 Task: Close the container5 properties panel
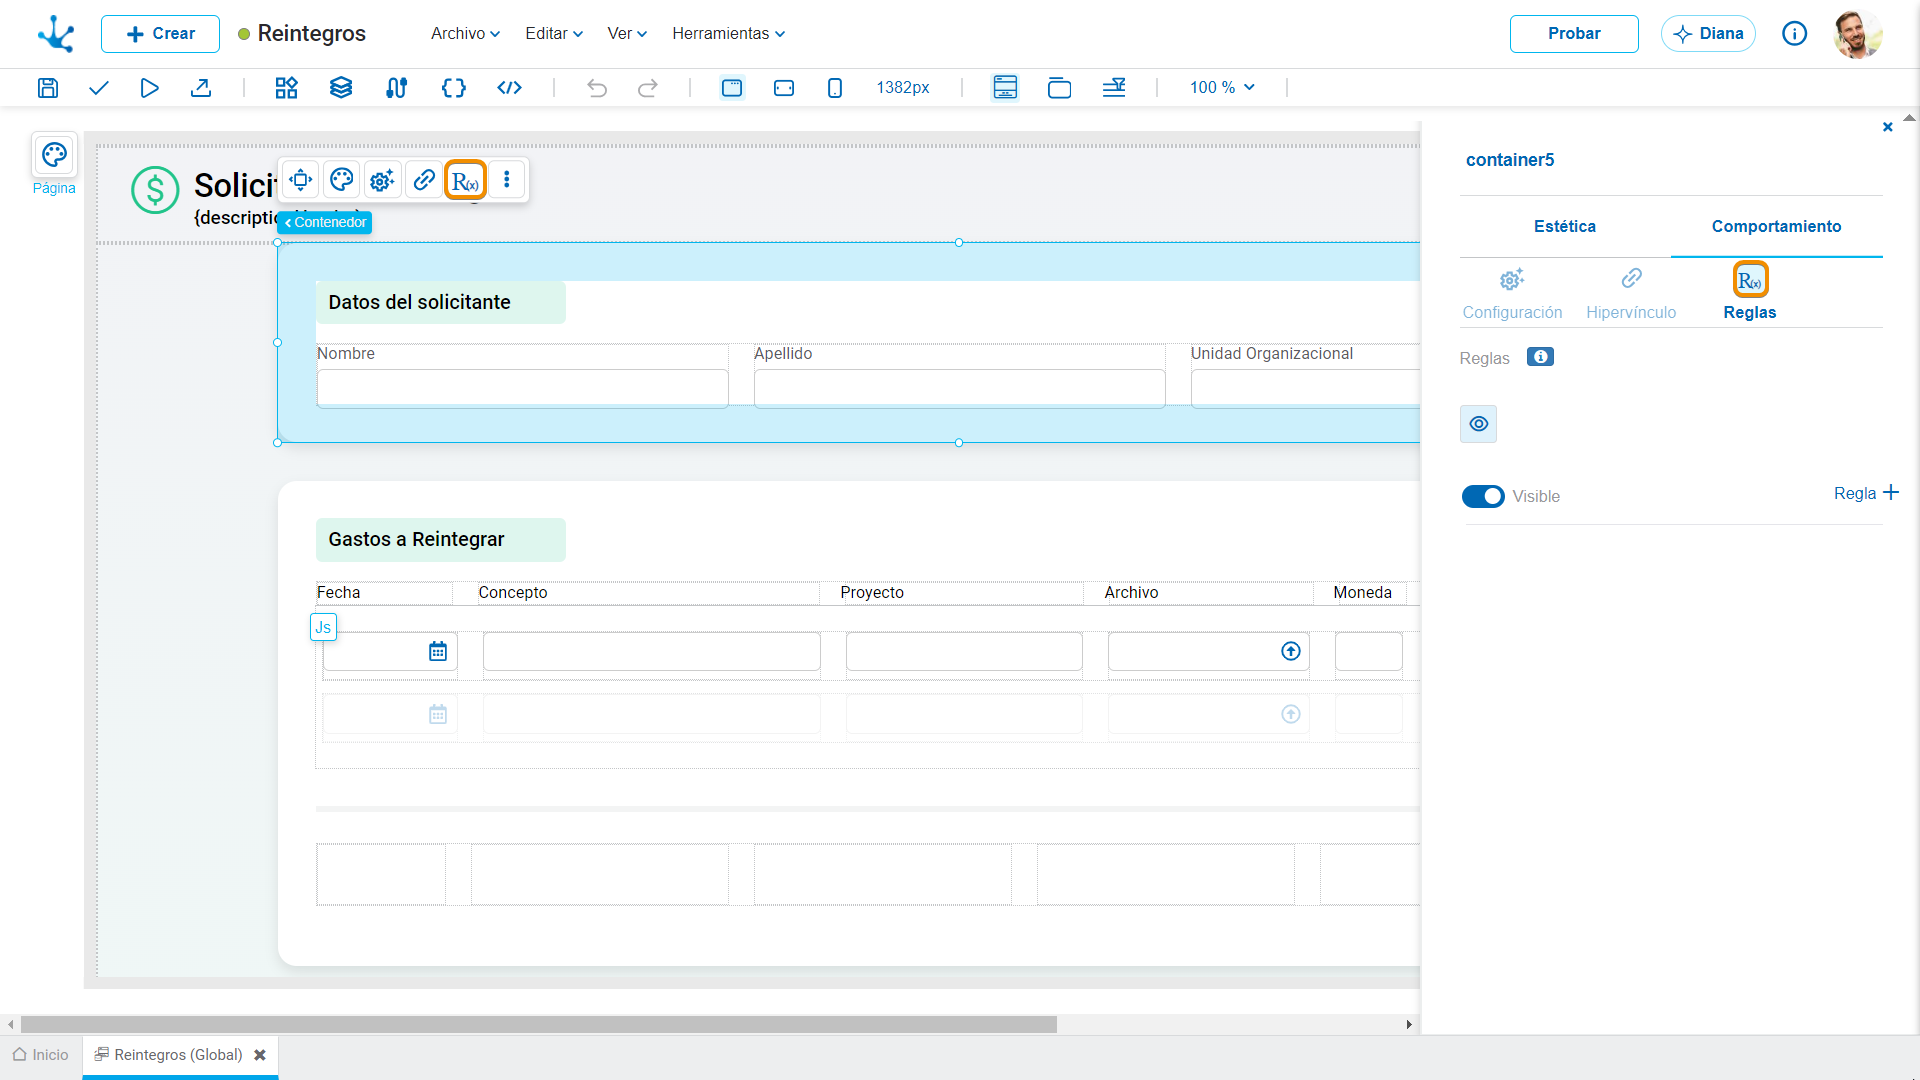coord(1887,127)
